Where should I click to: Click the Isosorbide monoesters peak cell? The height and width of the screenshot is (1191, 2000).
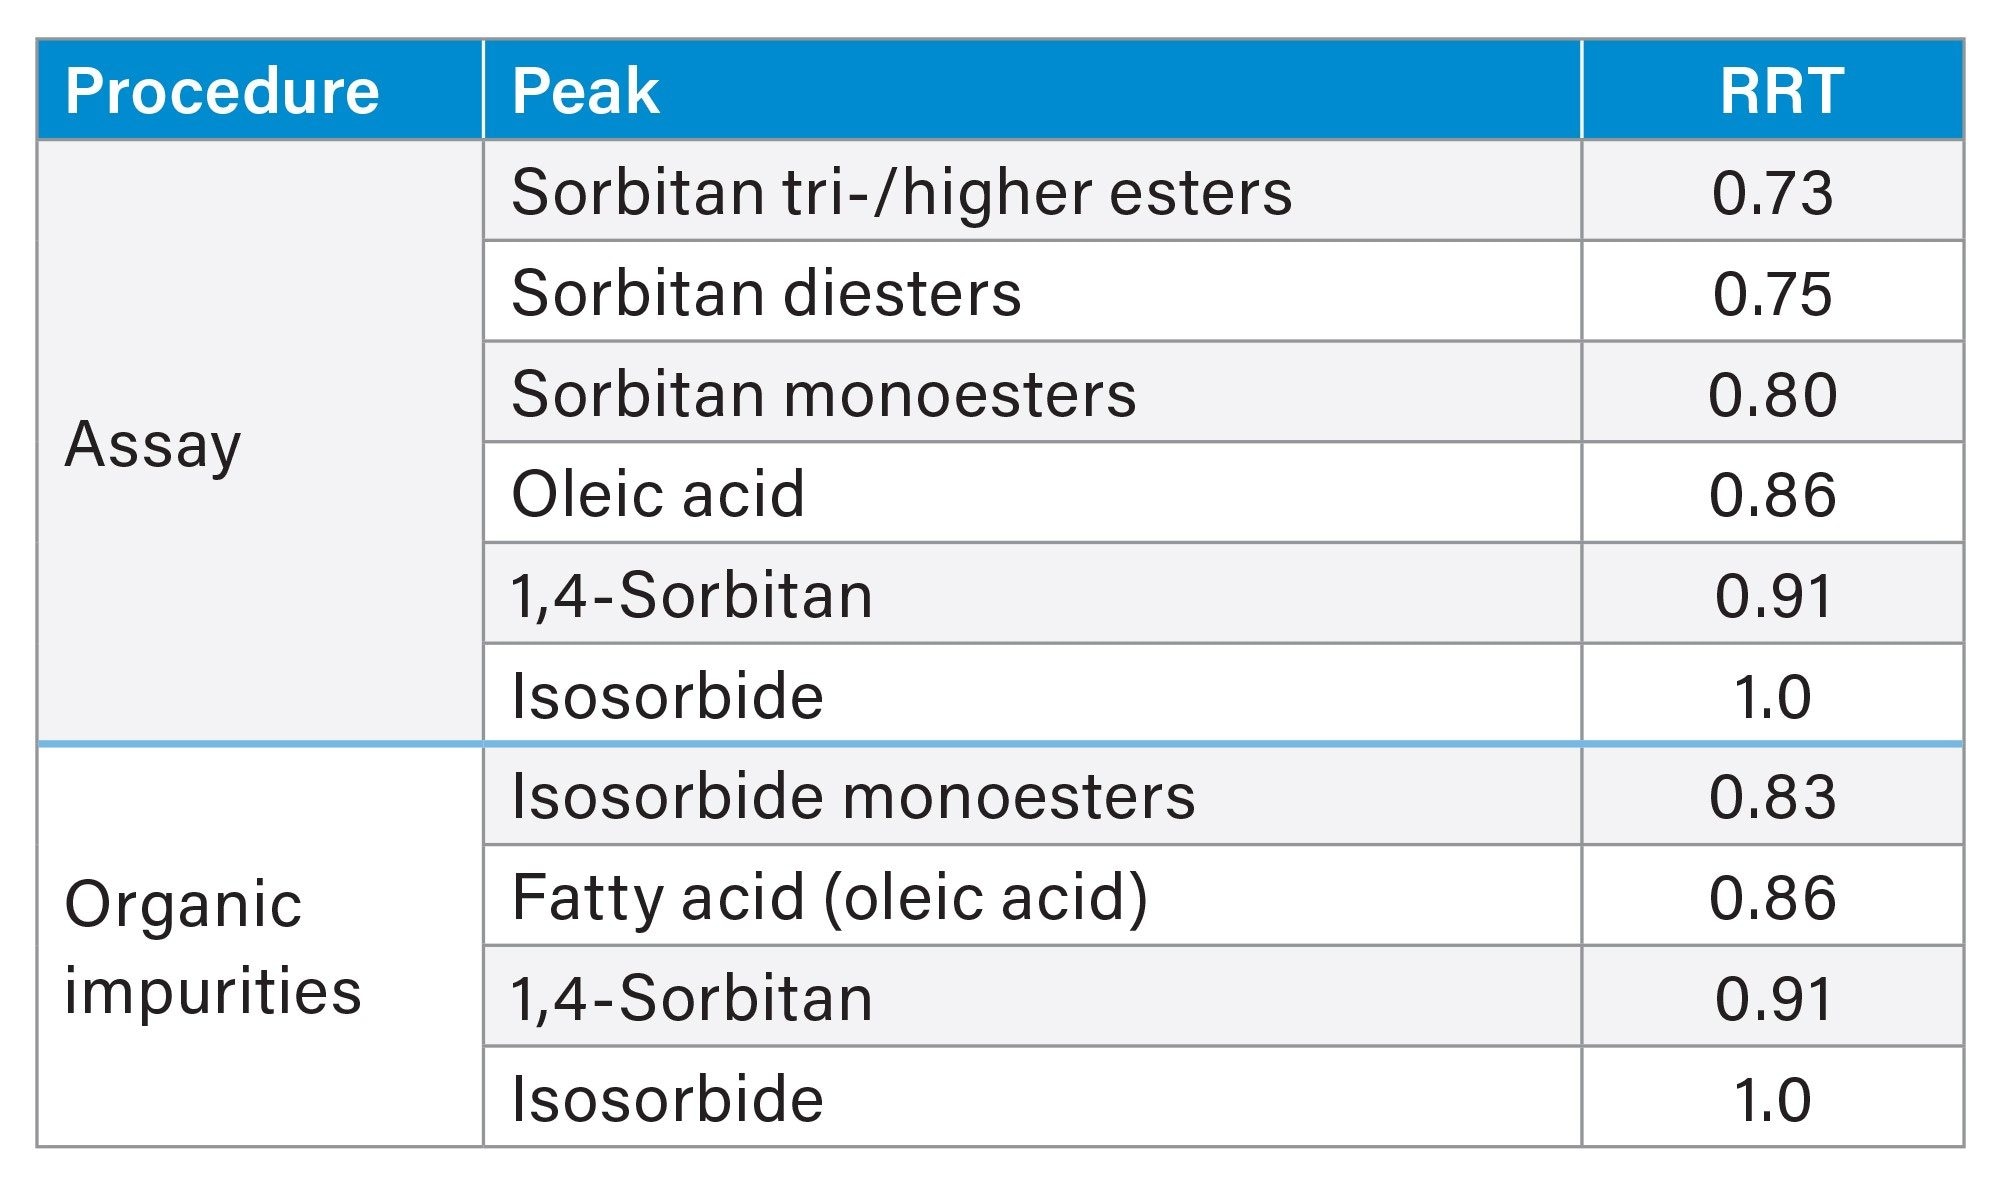pyautogui.click(x=853, y=797)
